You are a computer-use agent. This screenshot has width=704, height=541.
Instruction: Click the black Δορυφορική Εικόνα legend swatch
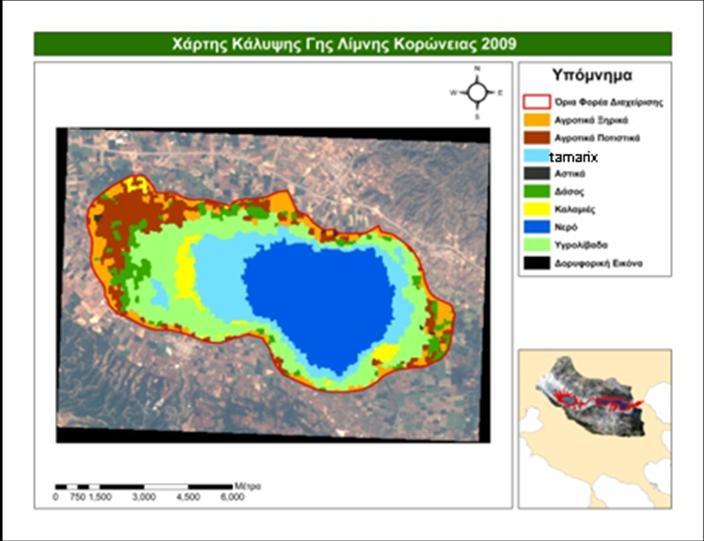tap(537, 263)
